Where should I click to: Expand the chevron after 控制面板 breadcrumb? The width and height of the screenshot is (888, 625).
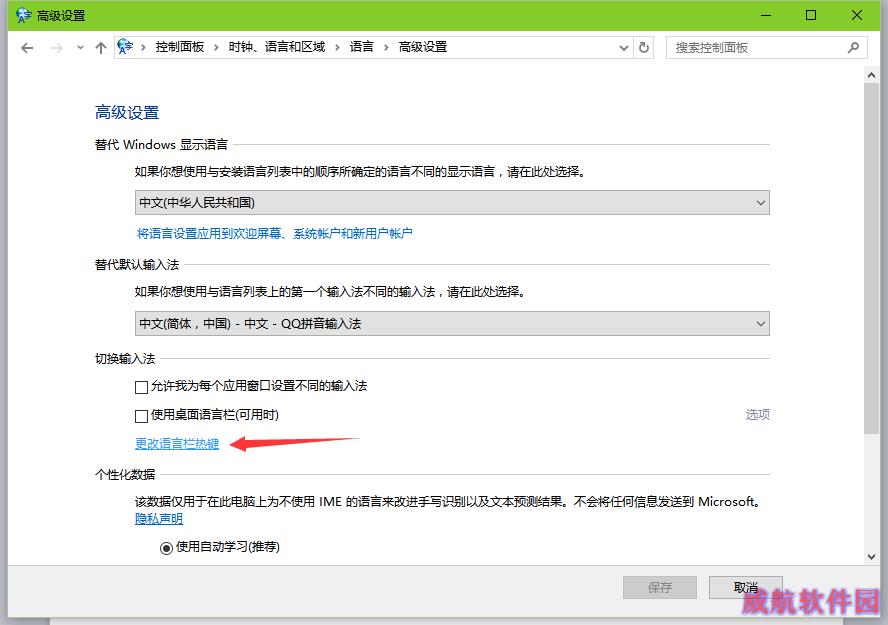point(216,48)
